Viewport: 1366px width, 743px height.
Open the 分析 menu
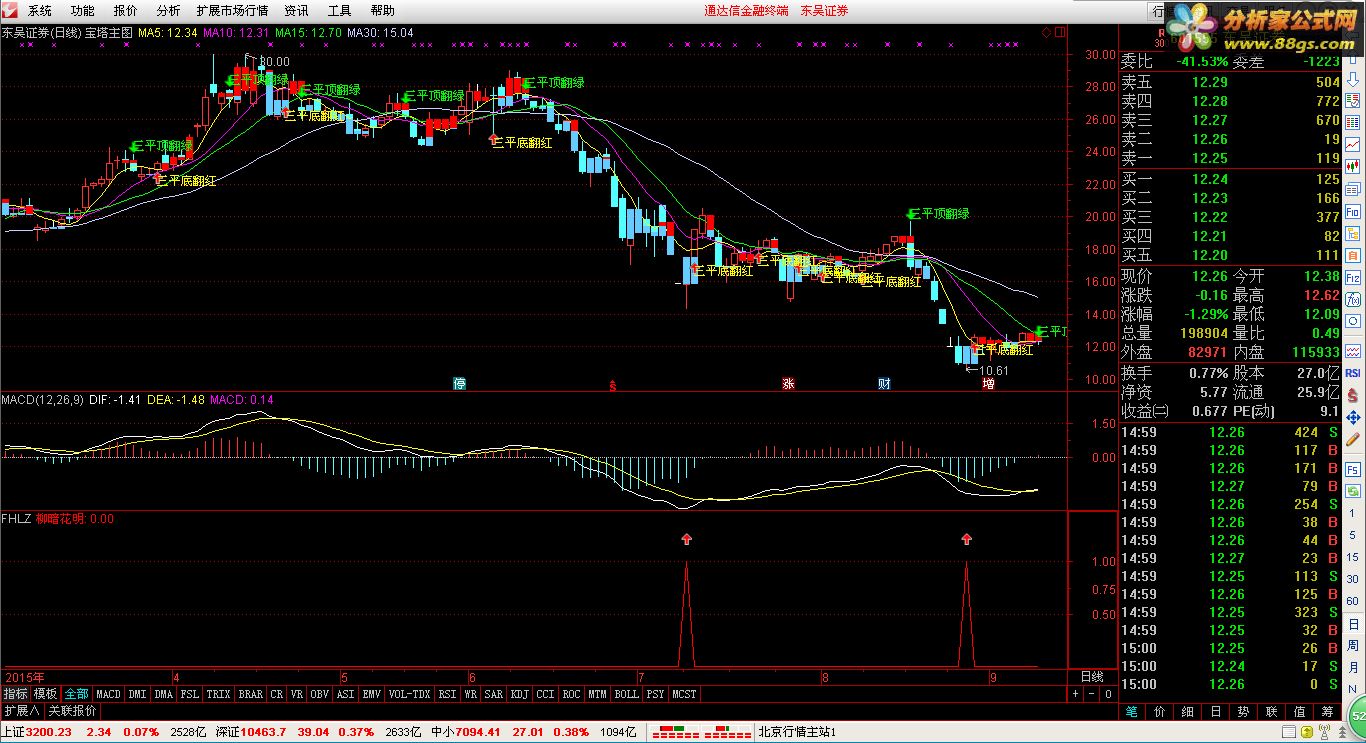coord(169,11)
